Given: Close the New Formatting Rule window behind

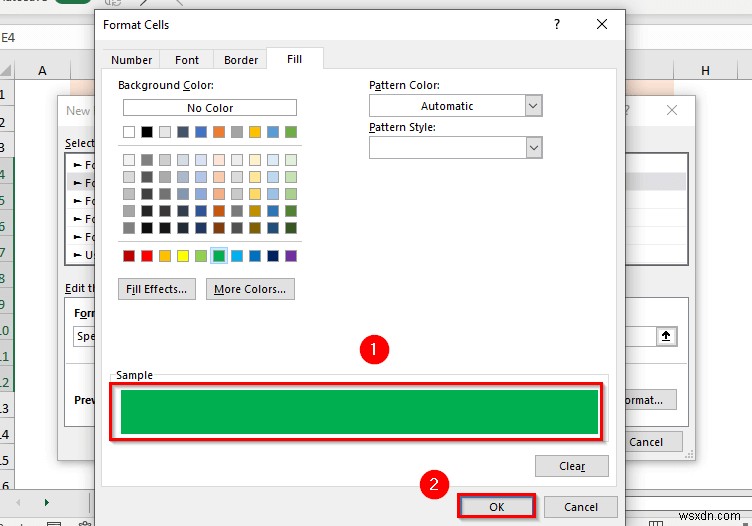Looking at the screenshot, I should pos(672,110).
